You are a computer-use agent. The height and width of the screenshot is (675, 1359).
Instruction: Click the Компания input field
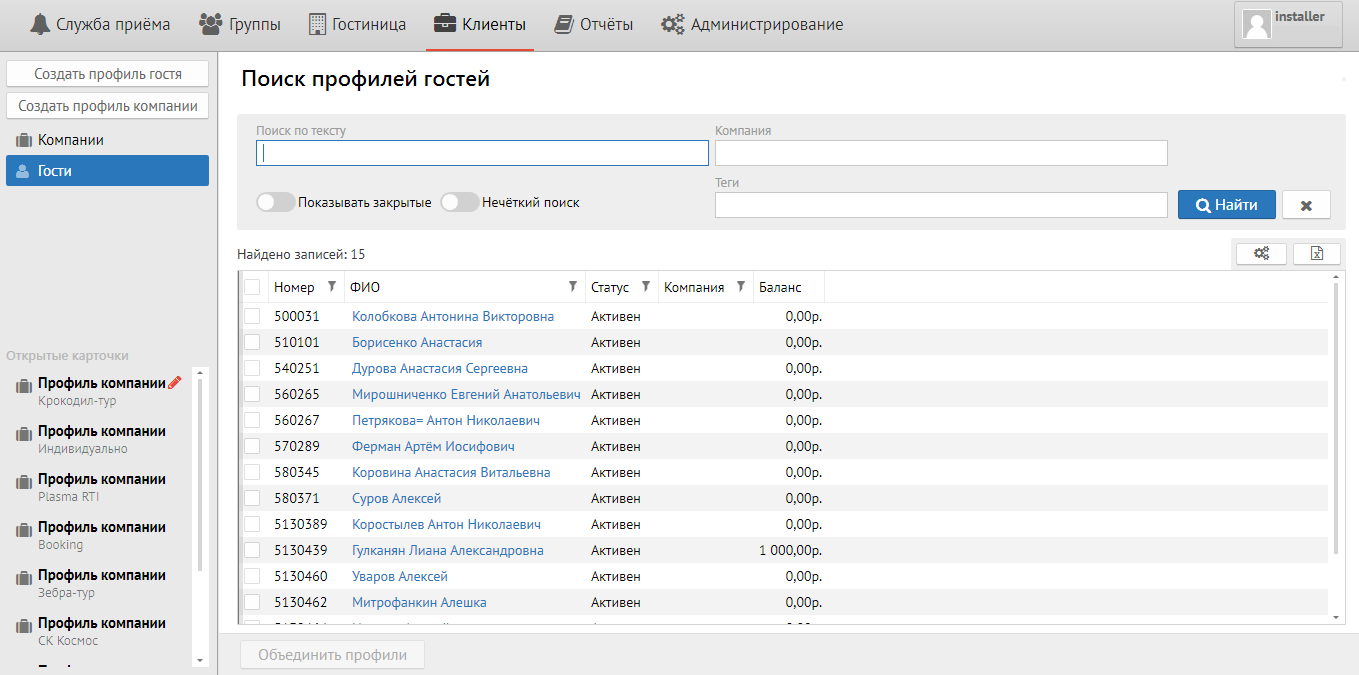click(x=940, y=153)
